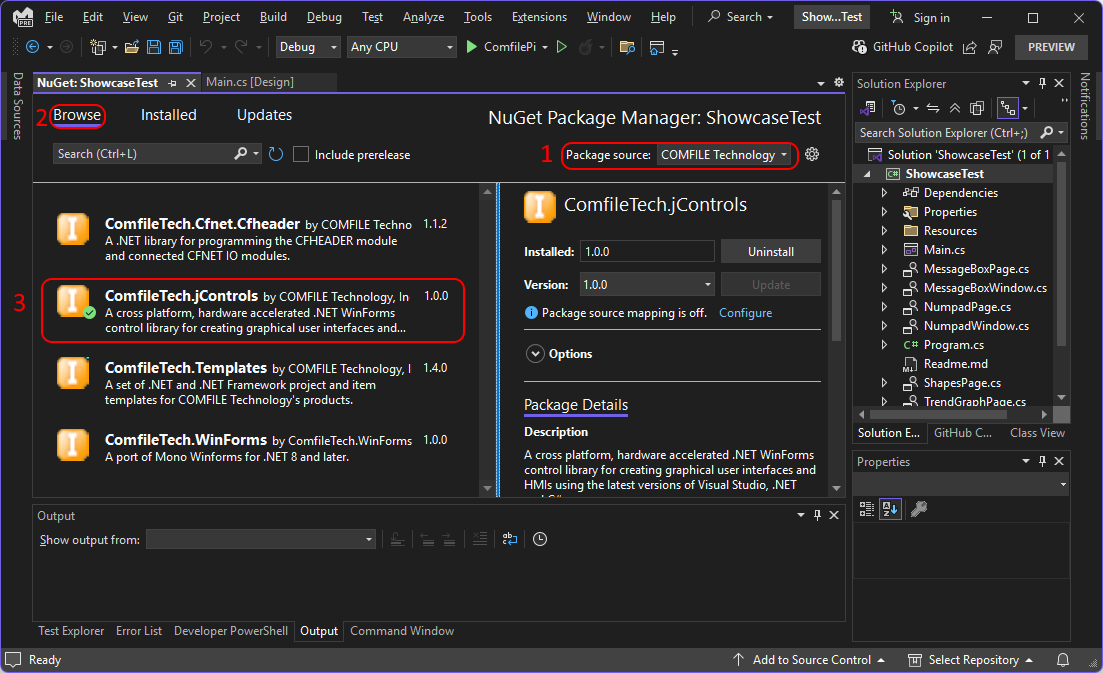Expand the Options section
This screenshot has height=673, width=1103.
[x=535, y=354]
